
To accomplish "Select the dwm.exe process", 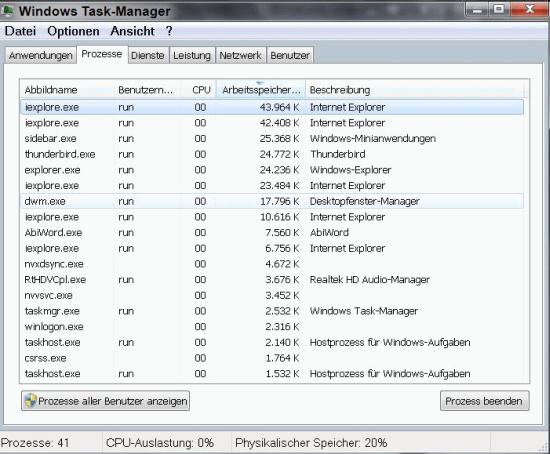I will 272,201.
